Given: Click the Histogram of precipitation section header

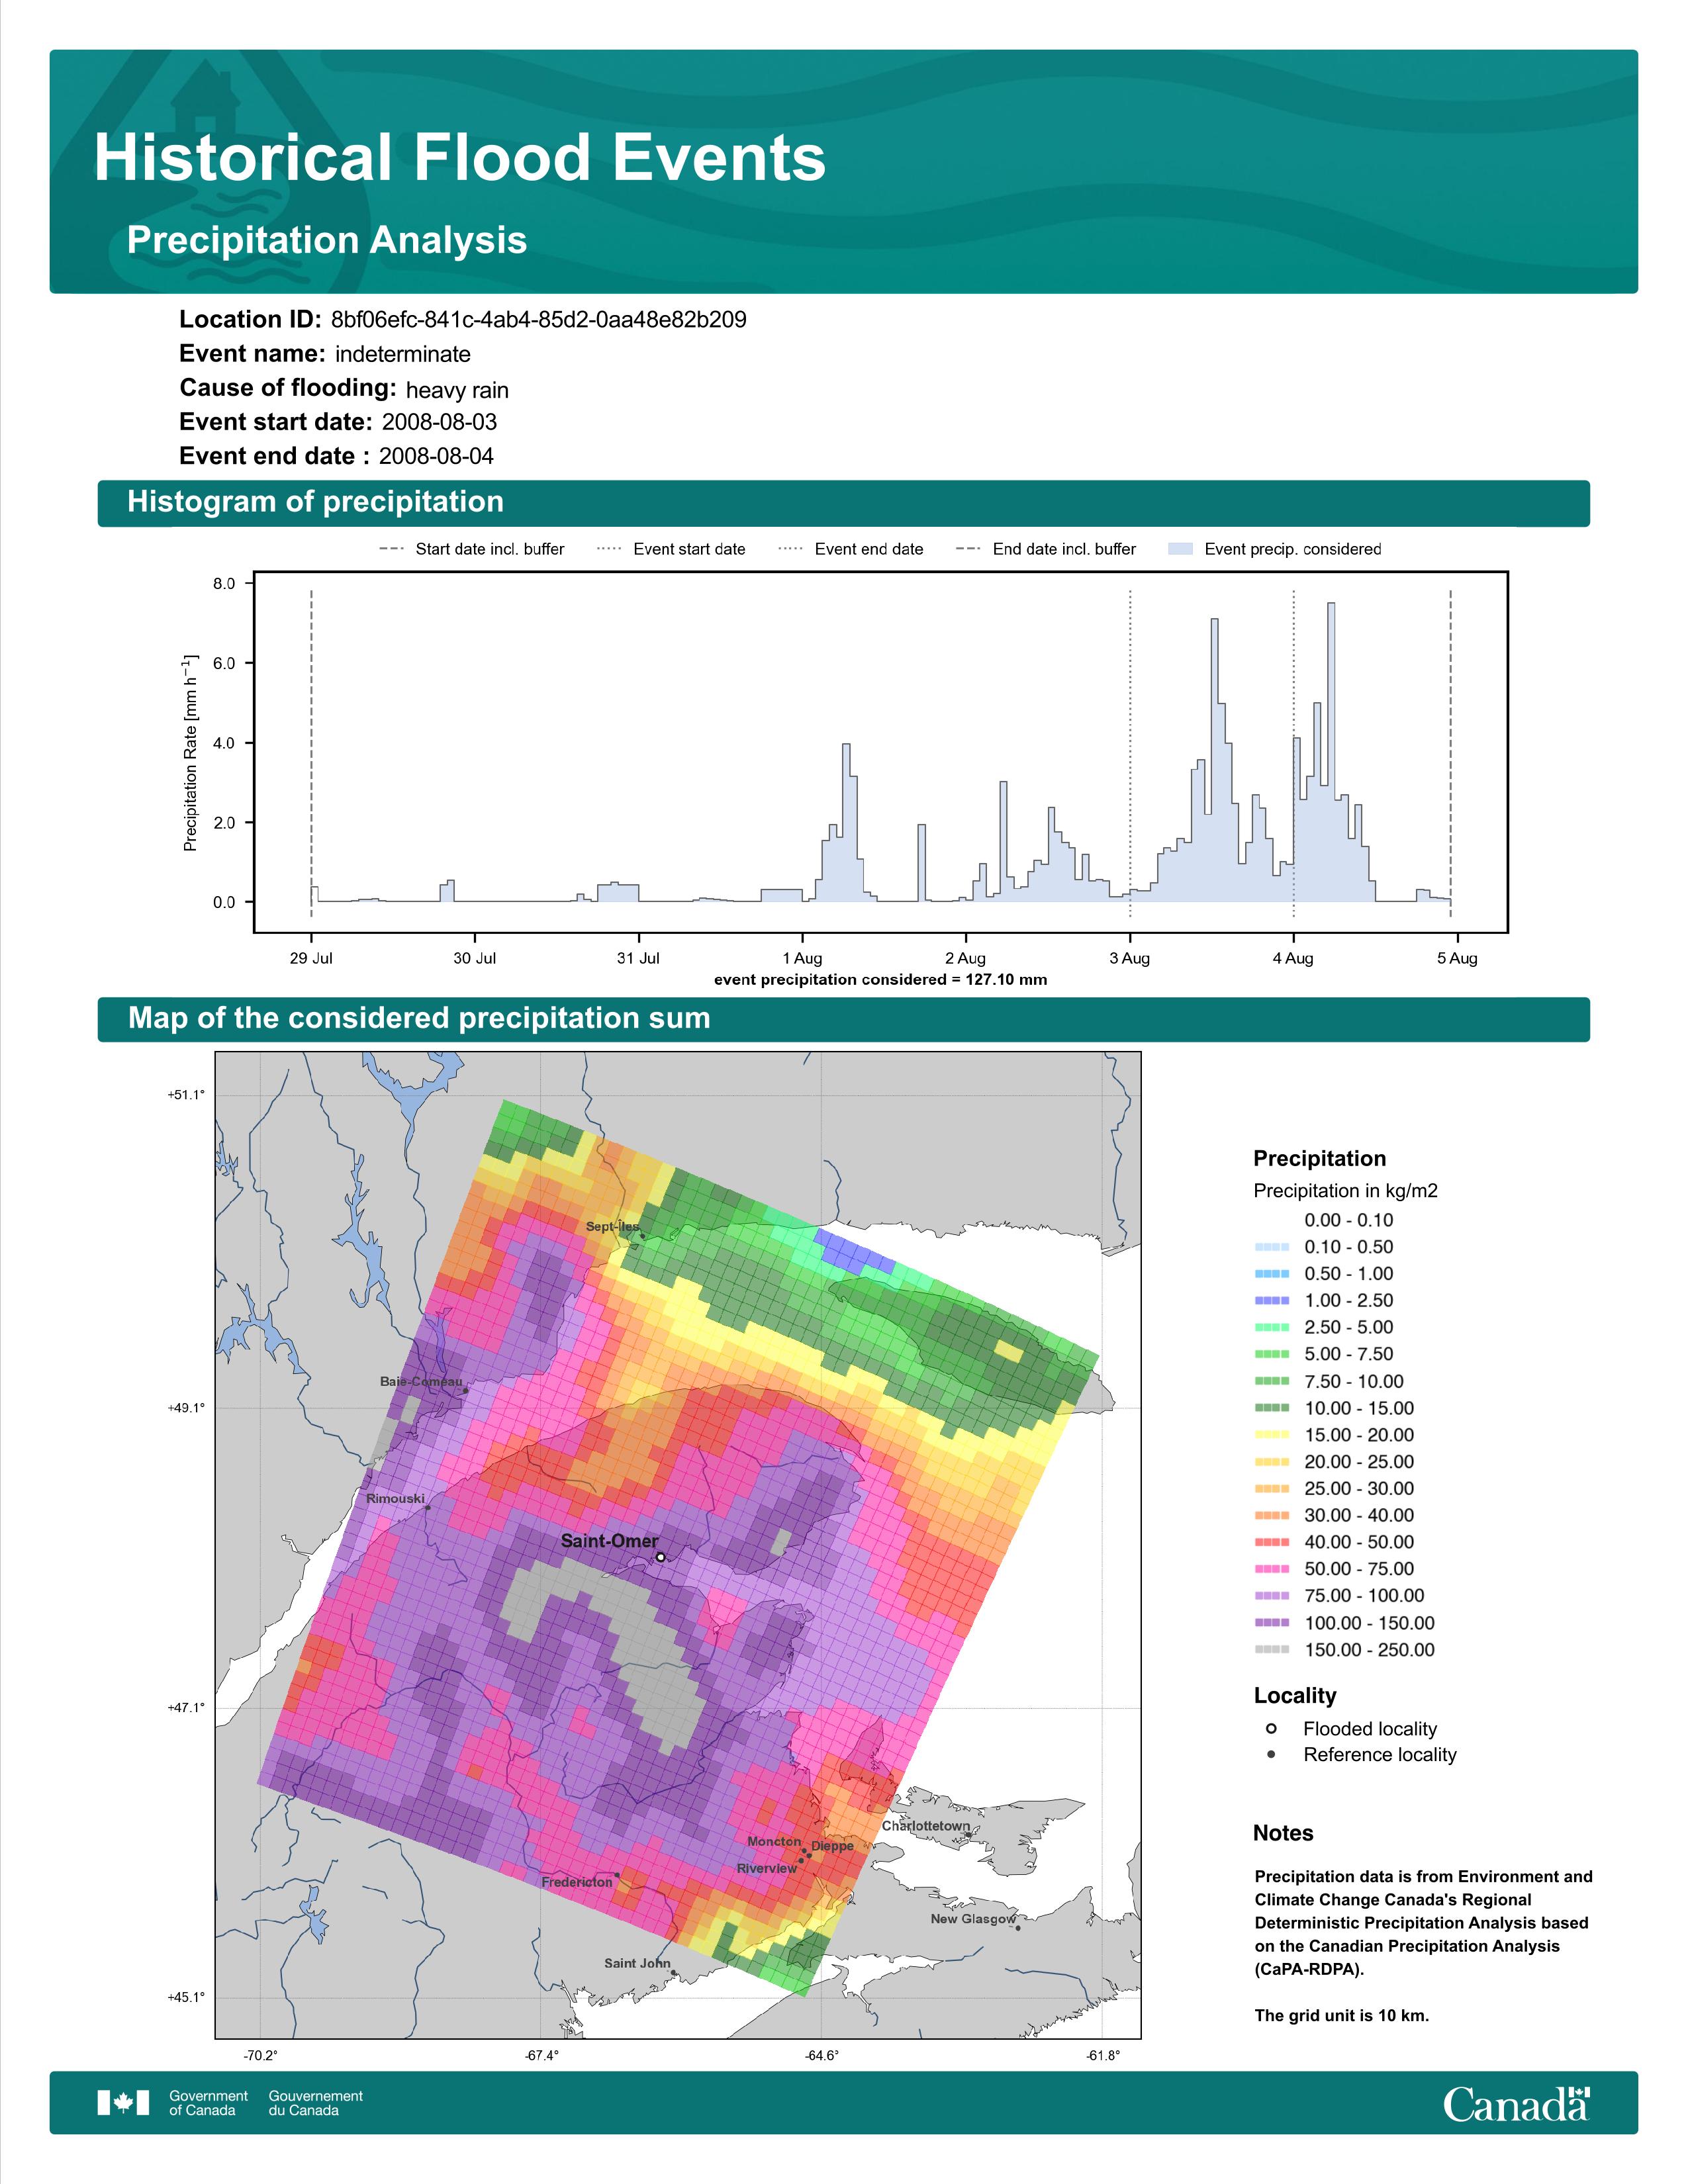Looking at the screenshot, I should click(315, 502).
